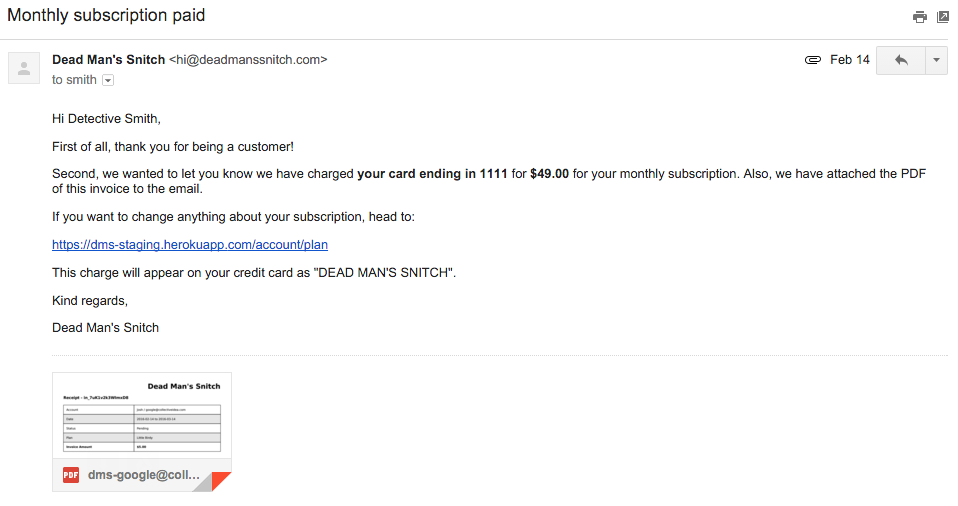Click the sender avatar placeholder

click(24, 68)
